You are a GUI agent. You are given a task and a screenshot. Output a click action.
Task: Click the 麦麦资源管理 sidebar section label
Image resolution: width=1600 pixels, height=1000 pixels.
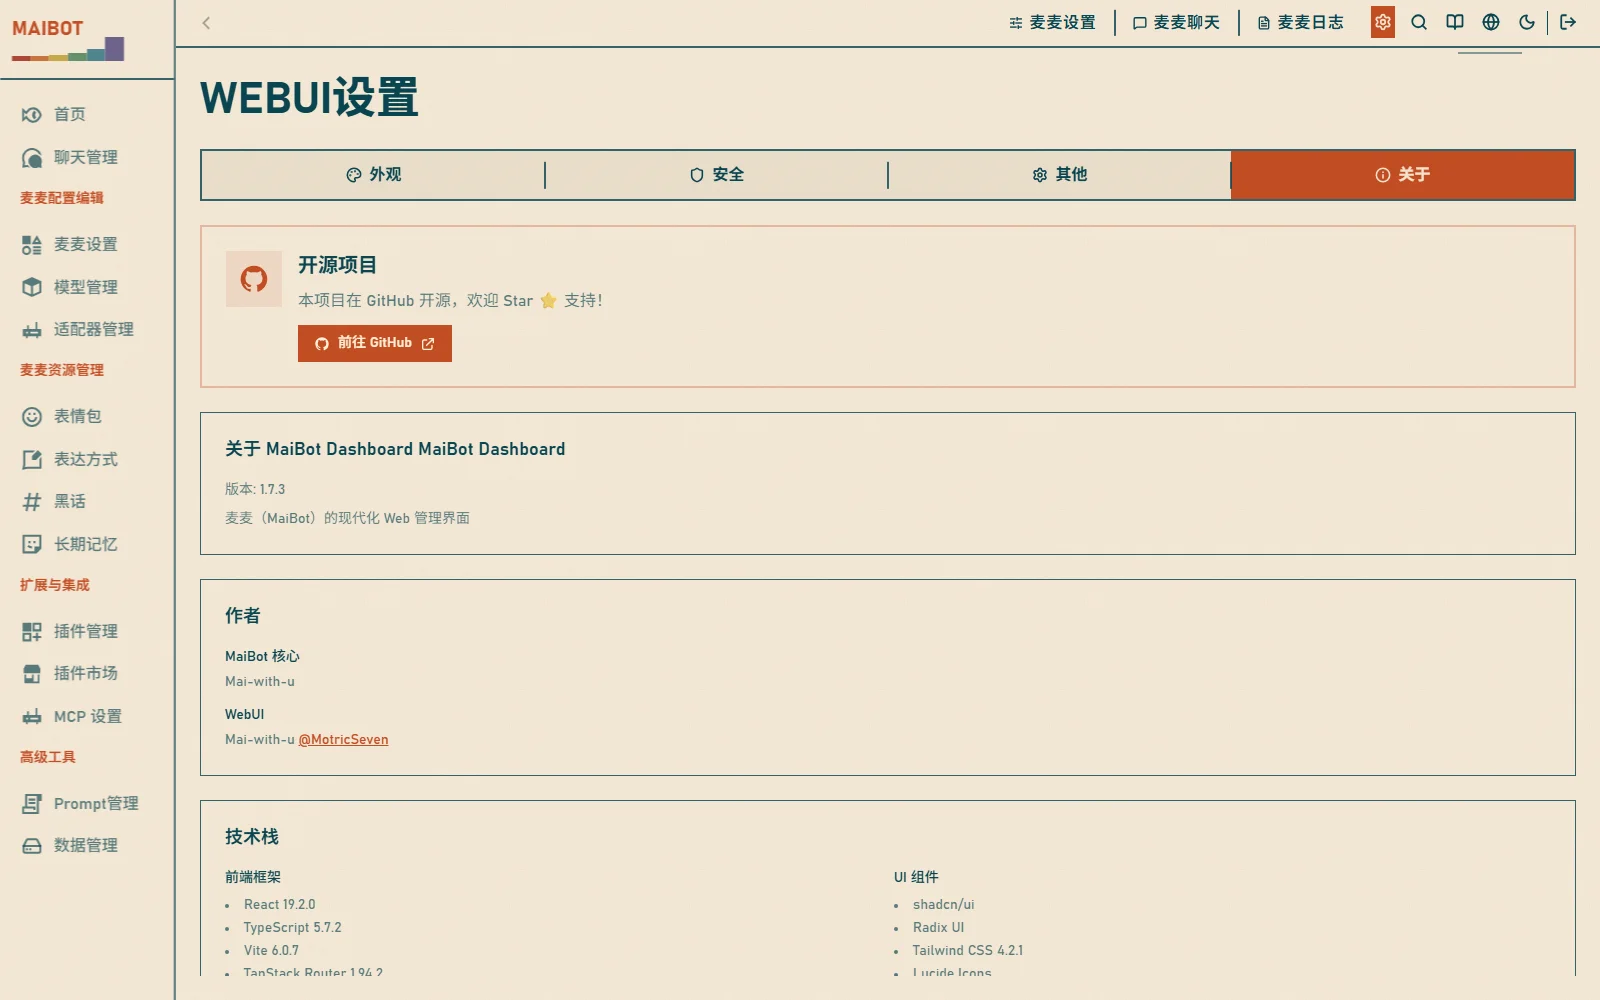coord(62,370)
